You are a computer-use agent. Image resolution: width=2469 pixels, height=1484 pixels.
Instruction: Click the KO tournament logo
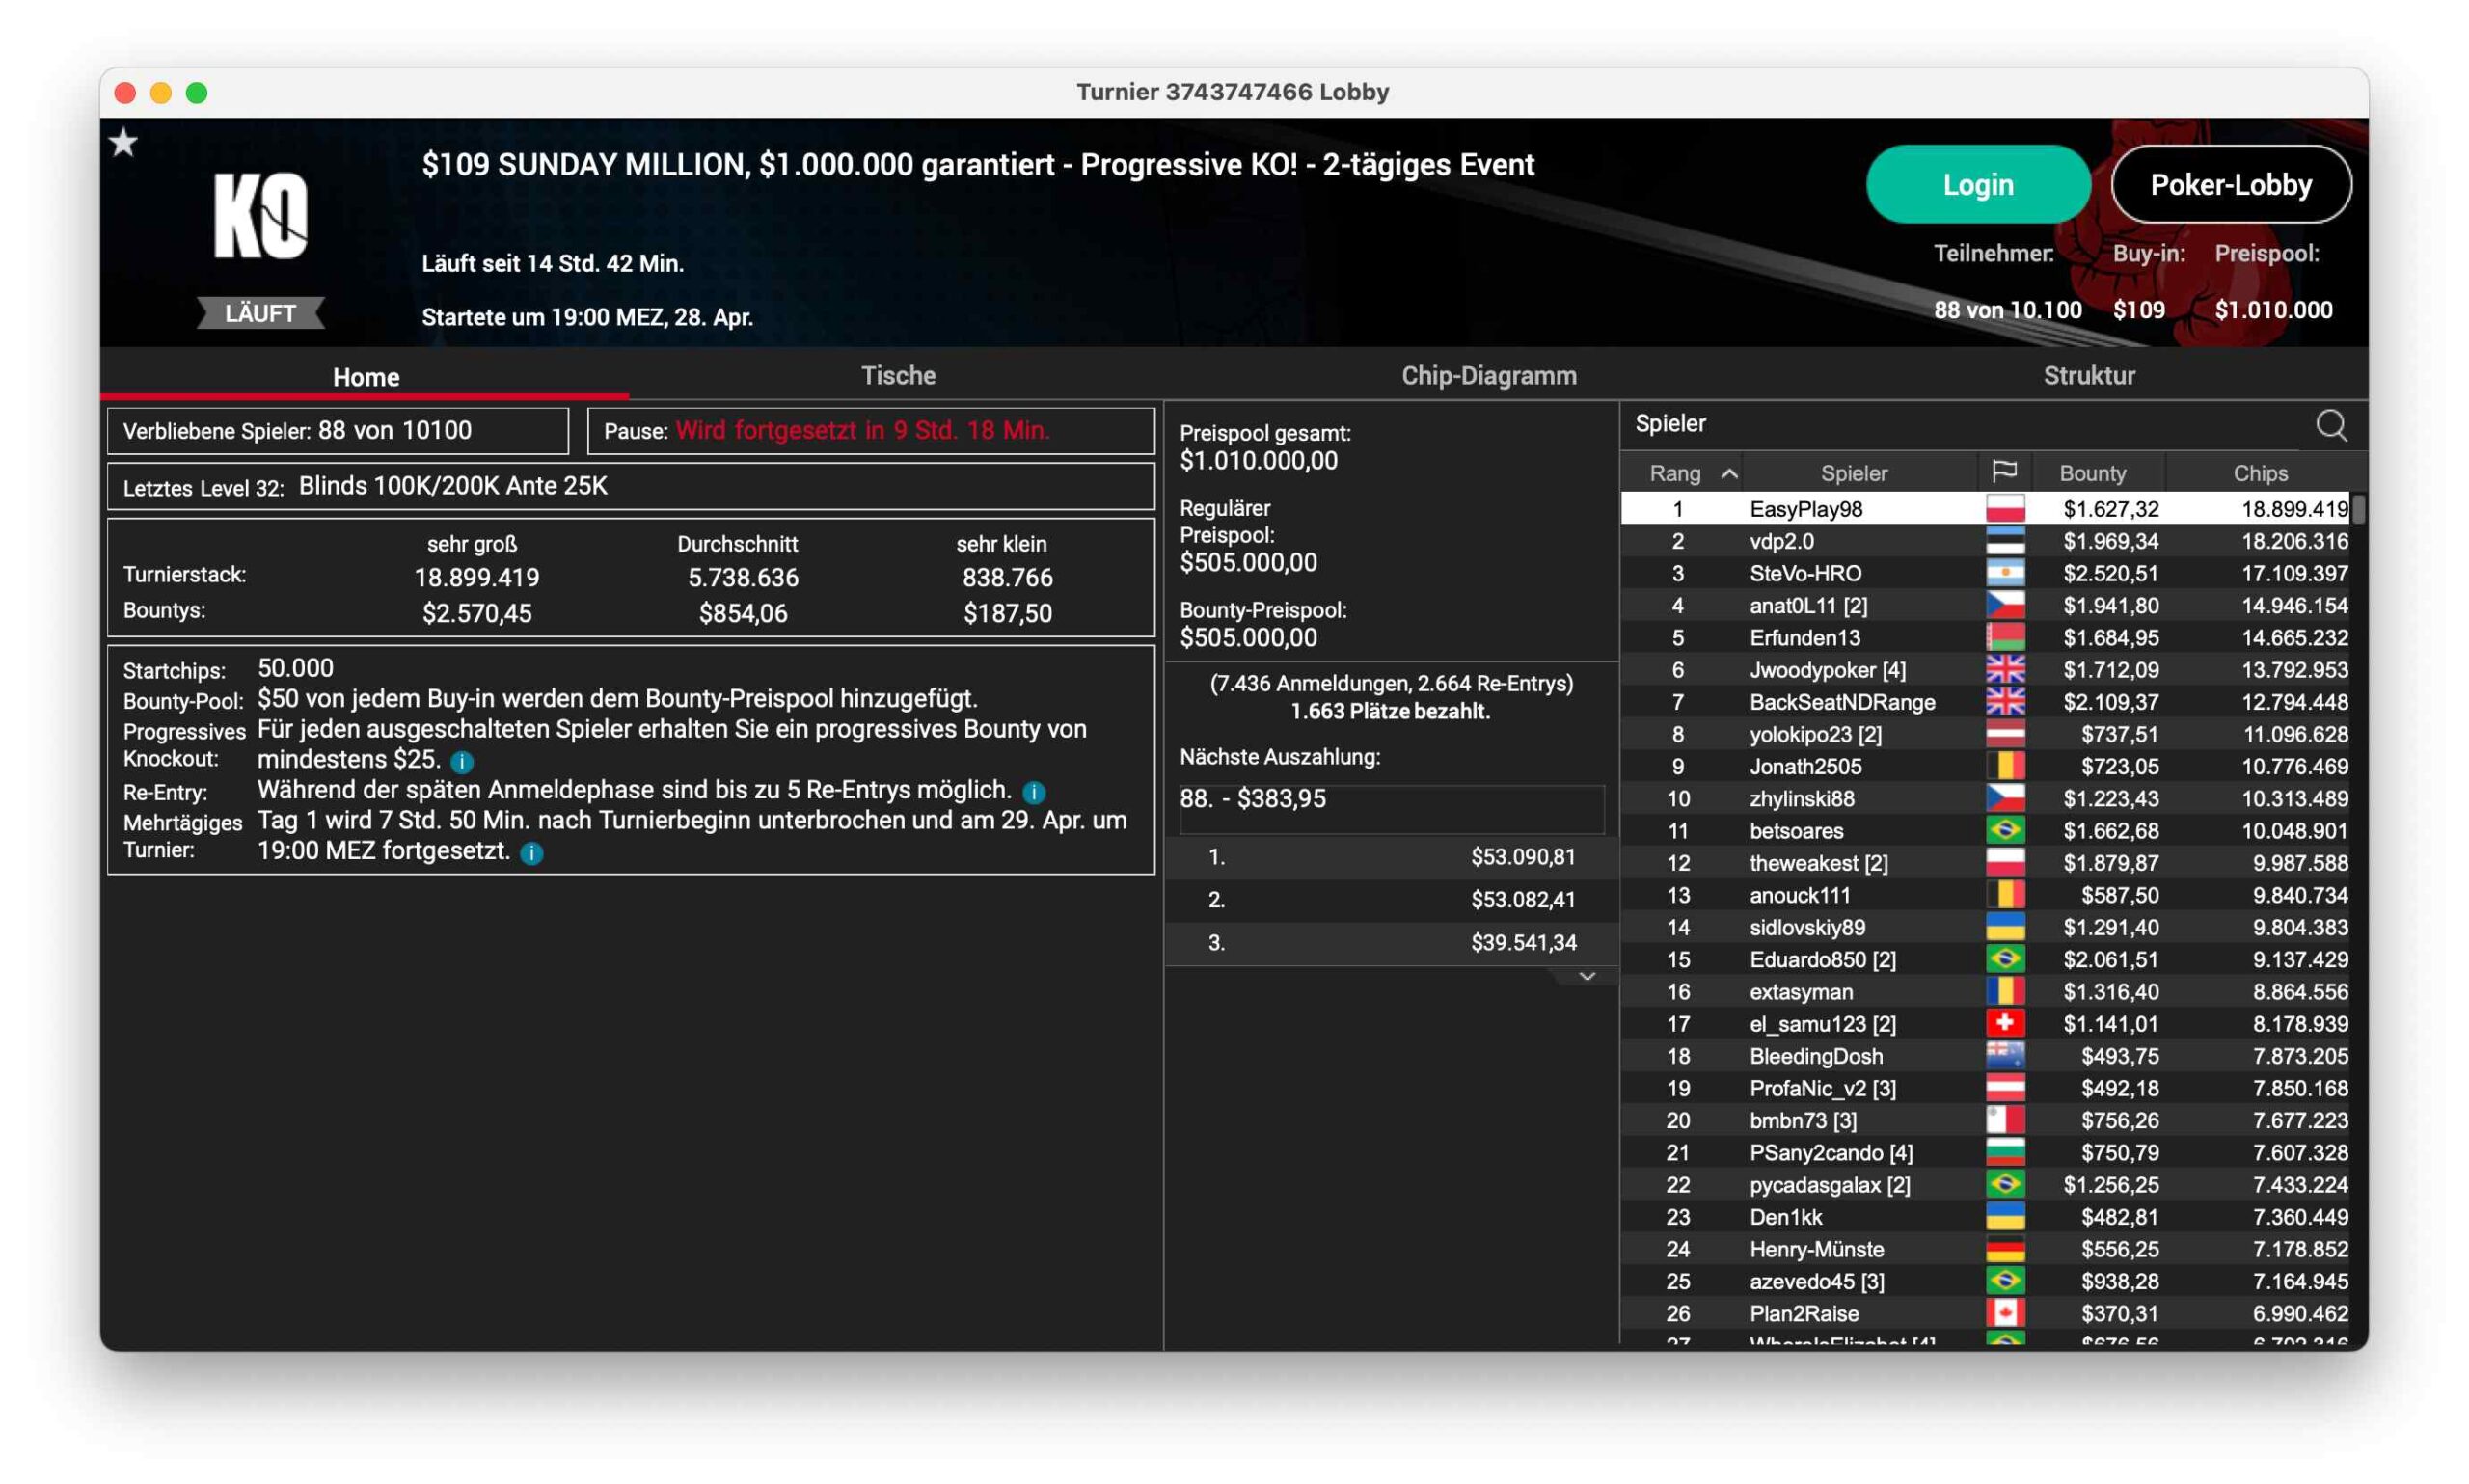(x=261, y=216)
